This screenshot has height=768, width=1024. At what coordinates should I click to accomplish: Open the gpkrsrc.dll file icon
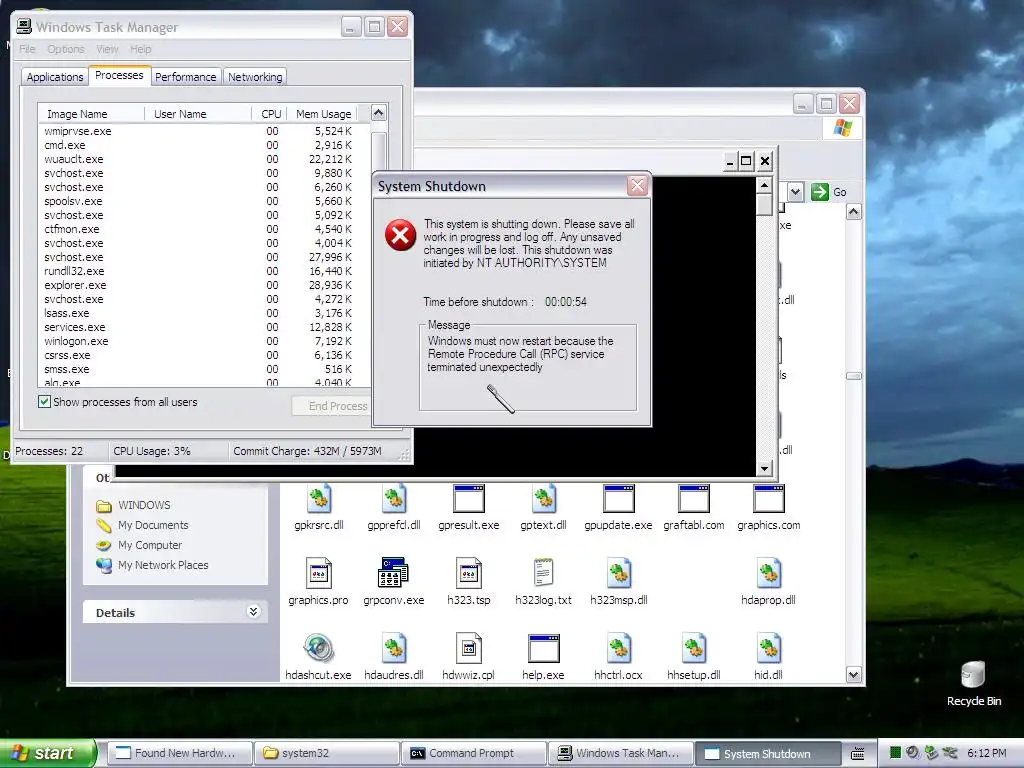pyautogui.click(x=319, y=500)
